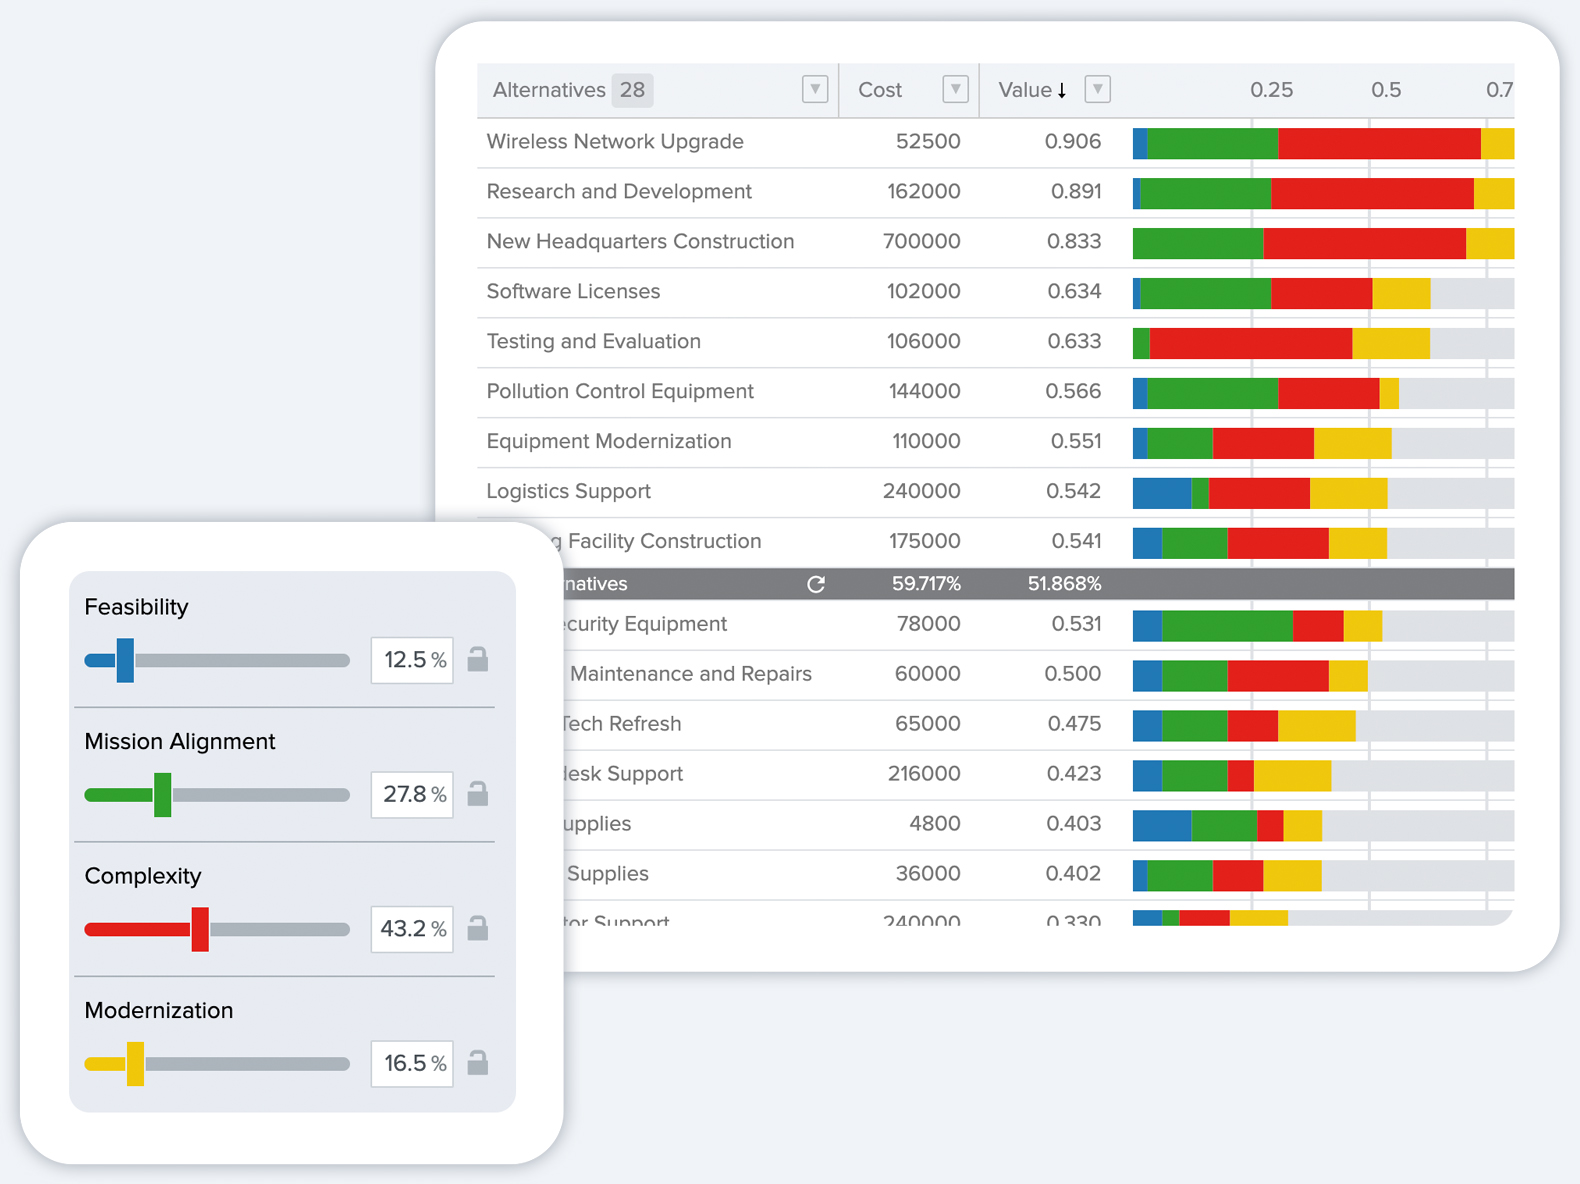
Task: Open the Alternatives column filter dropdown
Action: coord(815,90)
